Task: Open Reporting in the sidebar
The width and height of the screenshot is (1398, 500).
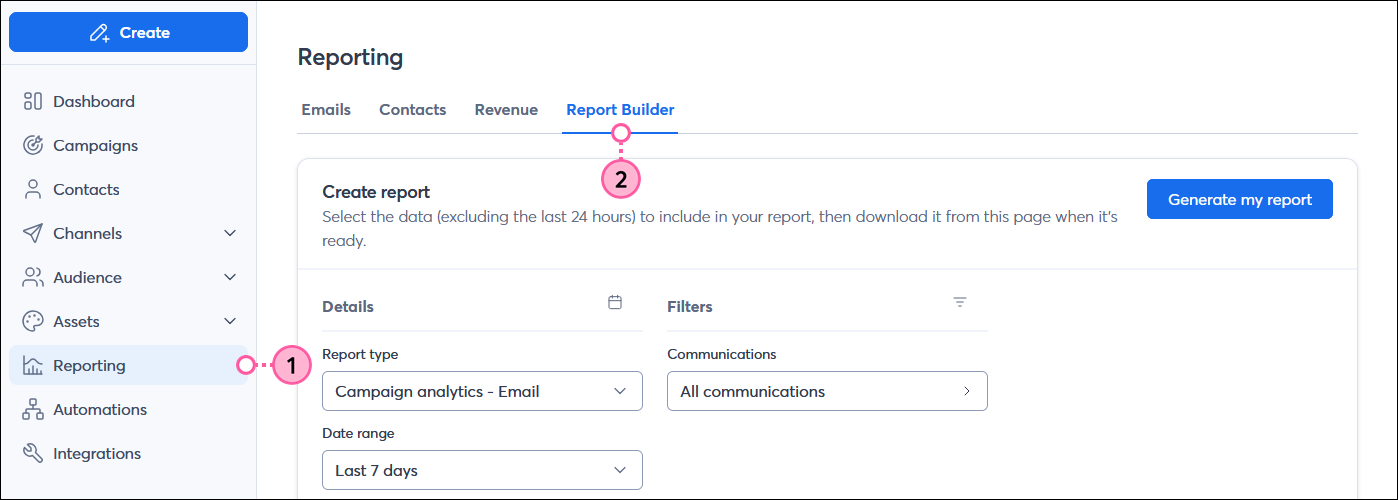Action: [x=128, y=365]
